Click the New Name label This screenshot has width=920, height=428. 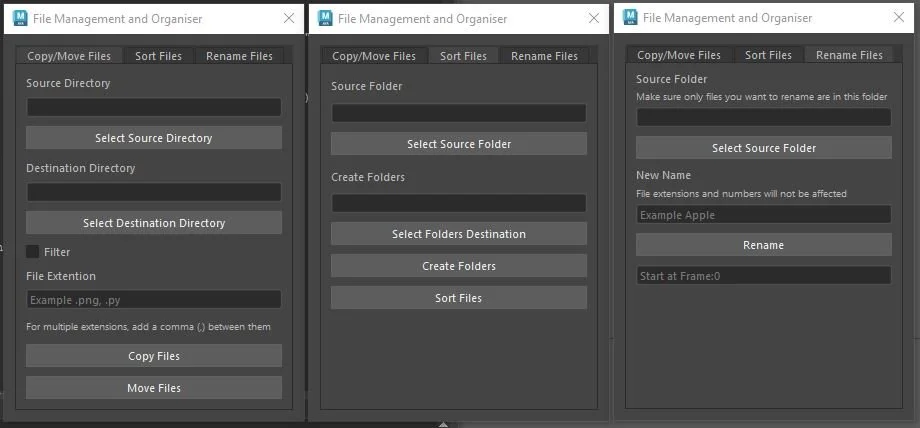[x=664, y=175]
